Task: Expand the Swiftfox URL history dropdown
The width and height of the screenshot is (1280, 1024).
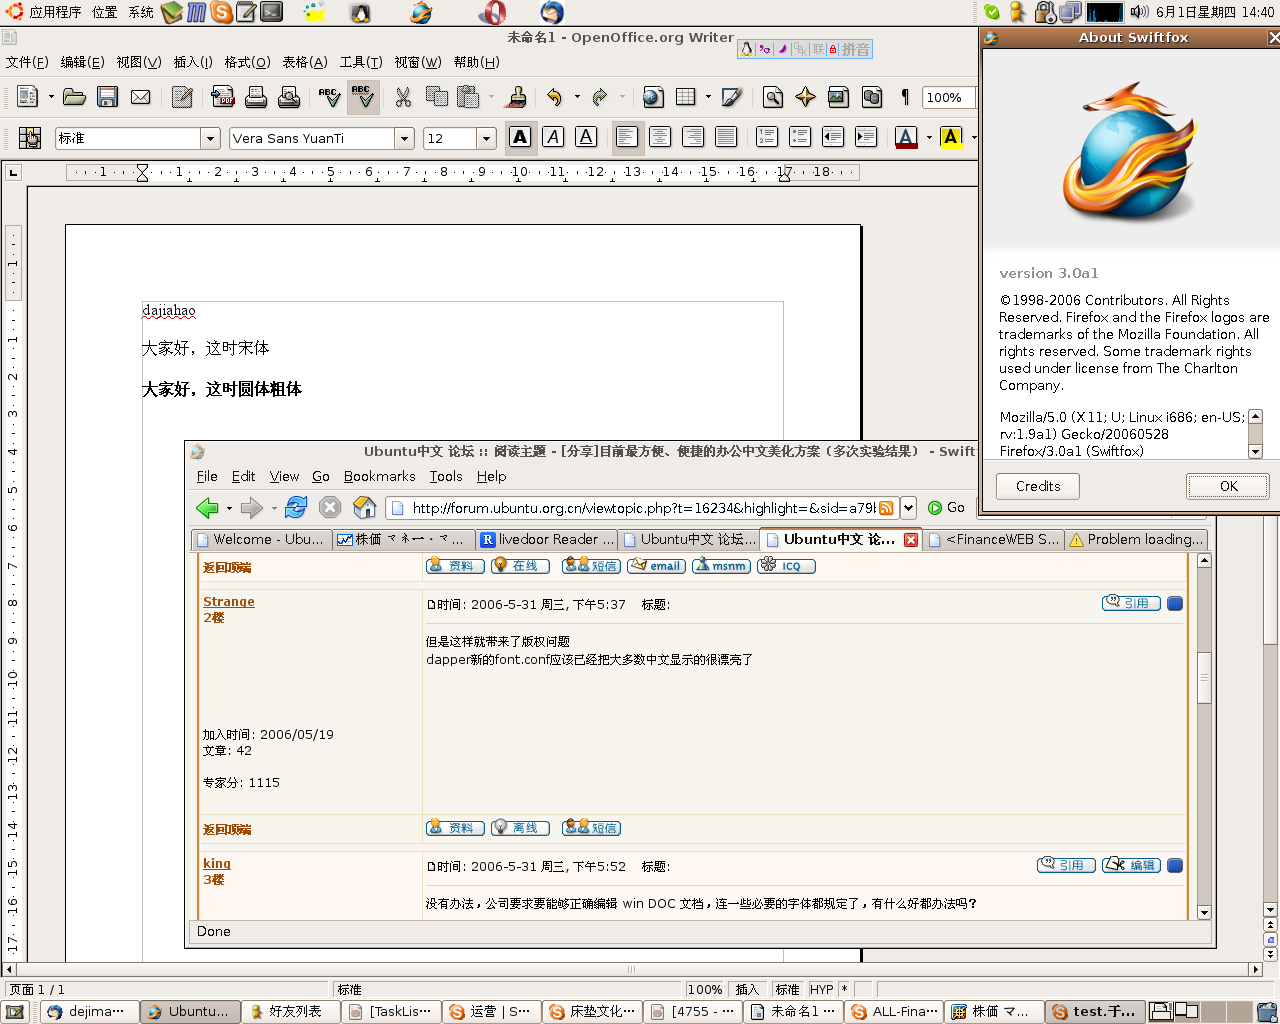Action: pos(908,507)
